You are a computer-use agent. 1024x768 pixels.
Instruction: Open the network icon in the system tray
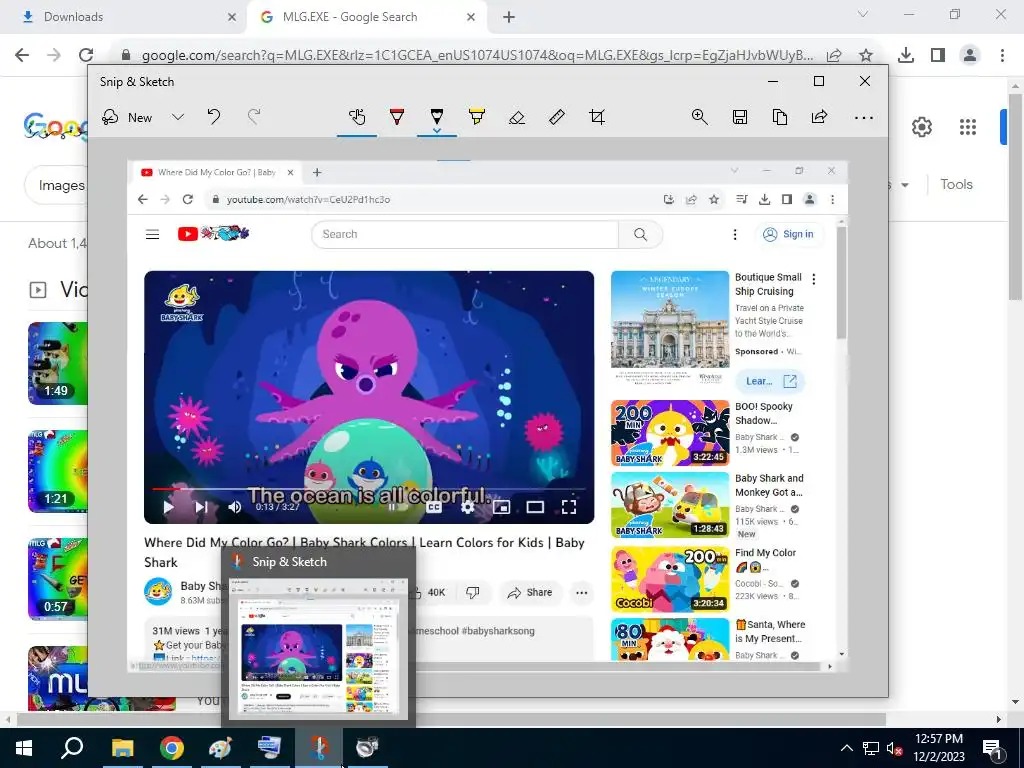(x=871, y=748)
